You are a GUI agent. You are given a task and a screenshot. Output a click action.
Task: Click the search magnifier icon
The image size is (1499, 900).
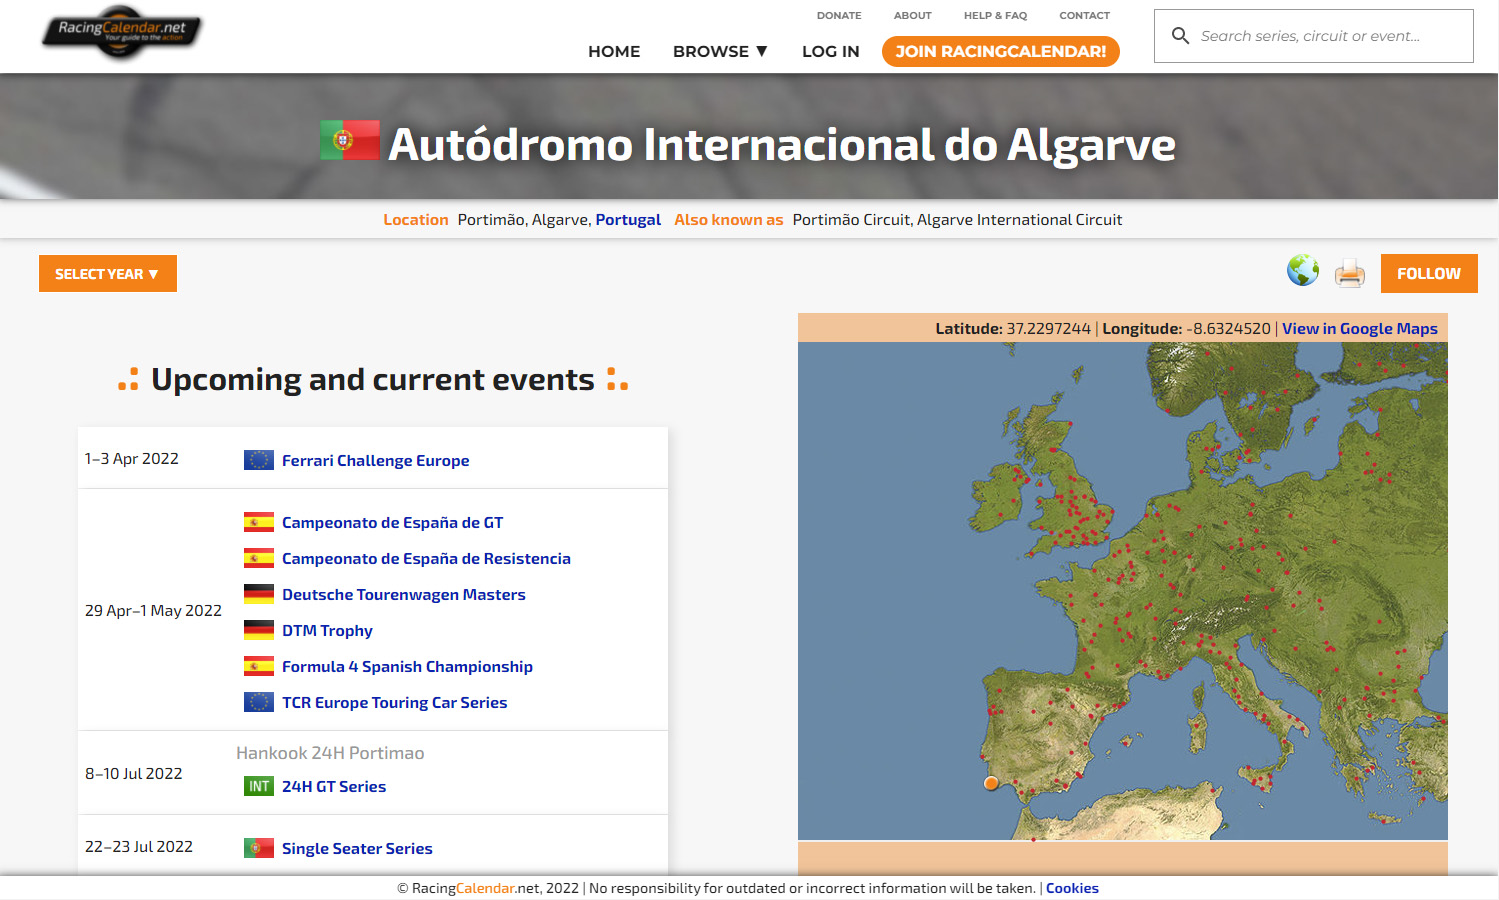pos(1180,36)
